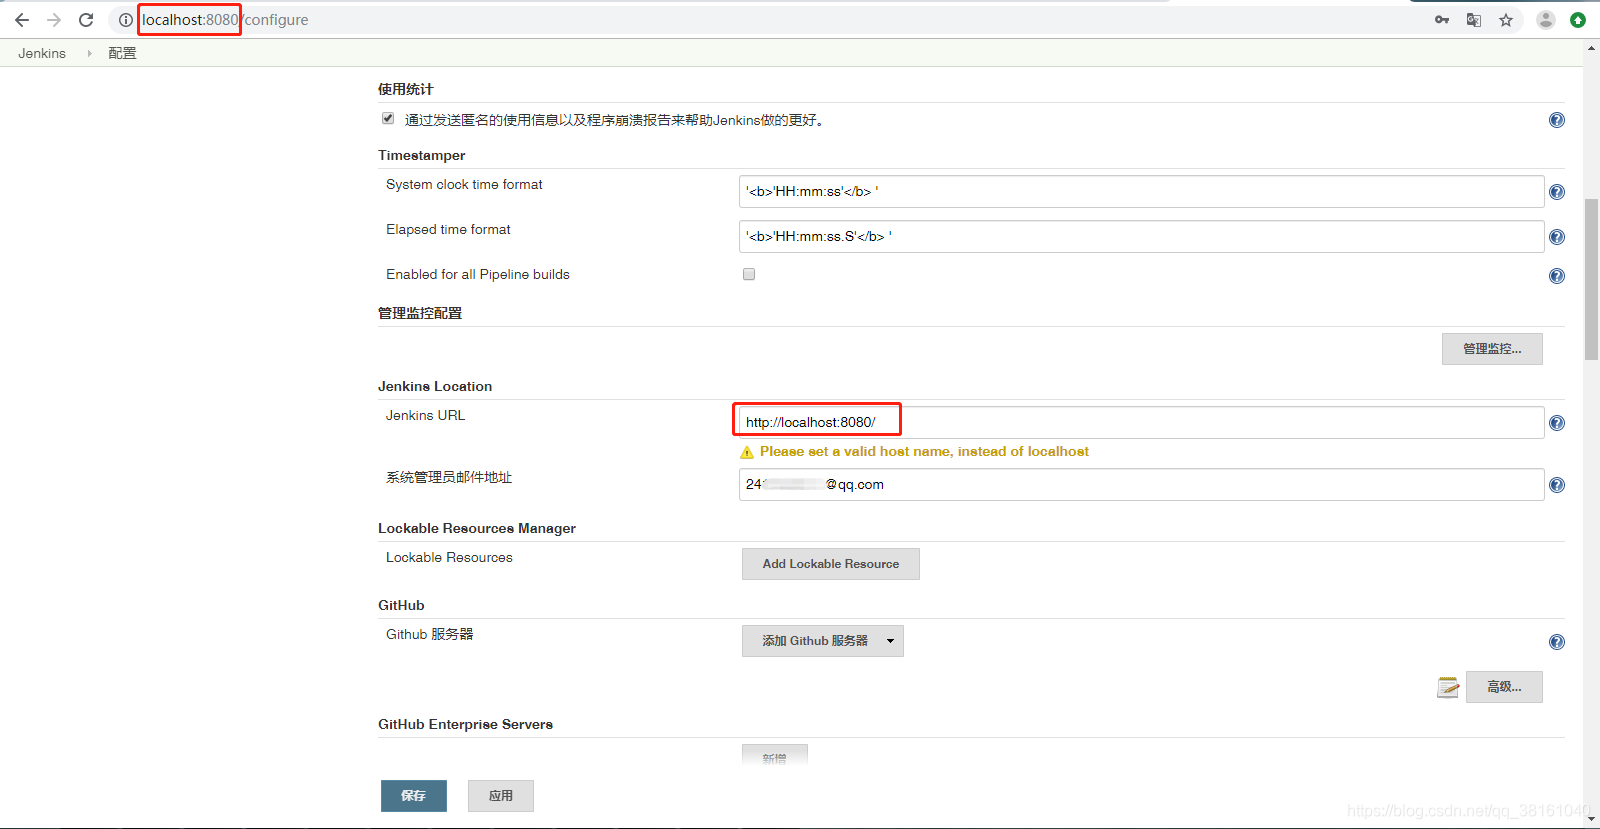Enable timestamps for all Pipeline builds
Image resolution: width=1600 pixels, height=829 pixels.
pos(749,274)
